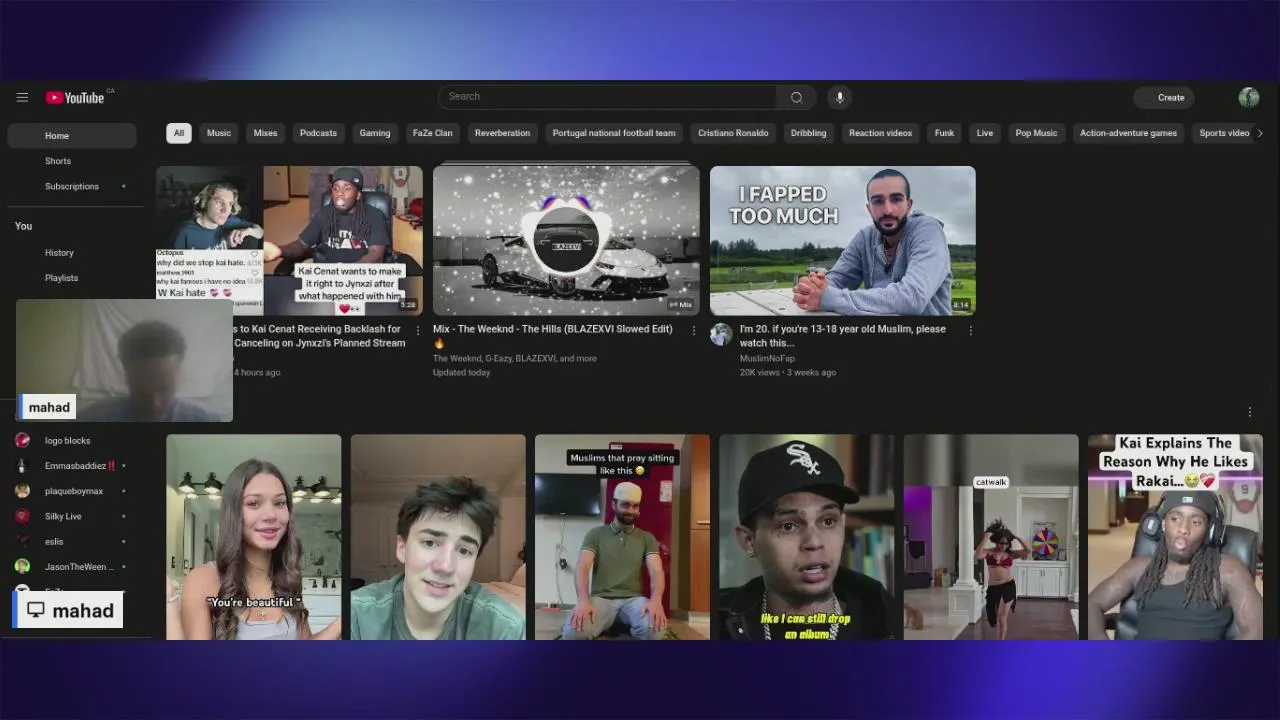The height and width of the screenshot is (720, 1280).
Task: Open the account avatar menu
Action: (x=1249, y=97)
